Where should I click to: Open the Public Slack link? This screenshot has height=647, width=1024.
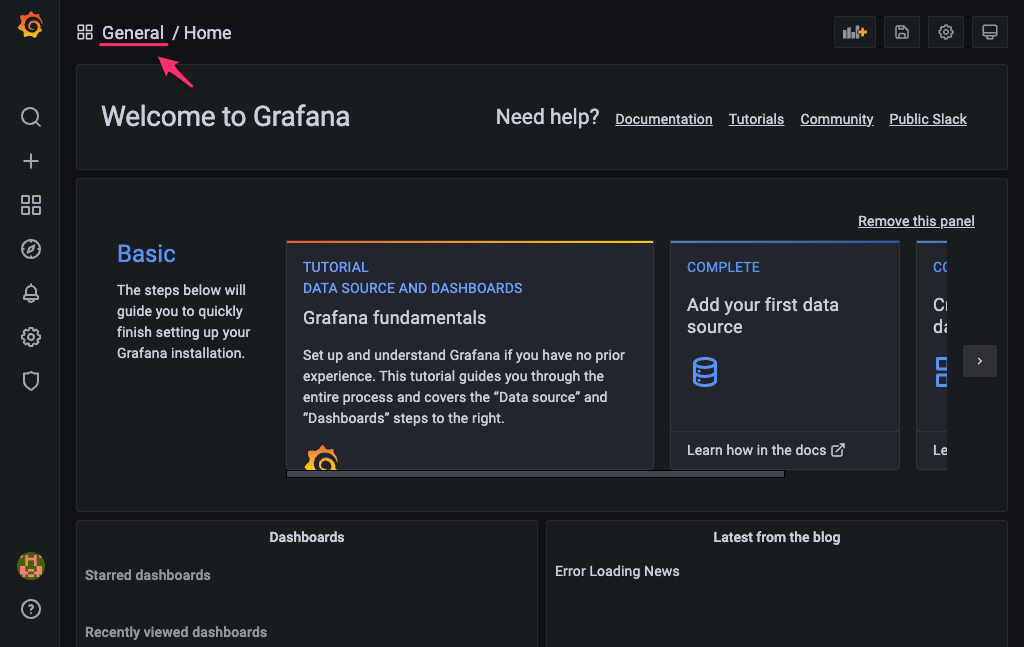(x=928, y=119)
